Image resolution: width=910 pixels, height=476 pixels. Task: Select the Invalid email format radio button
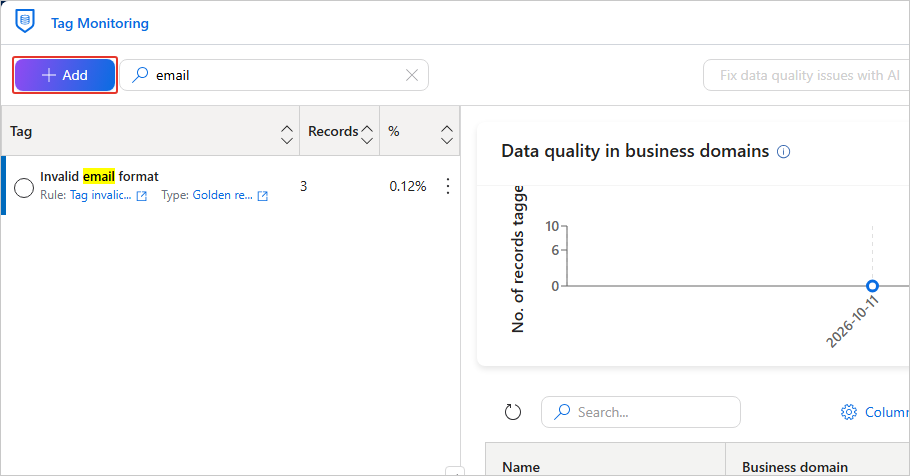coord(24,187)
